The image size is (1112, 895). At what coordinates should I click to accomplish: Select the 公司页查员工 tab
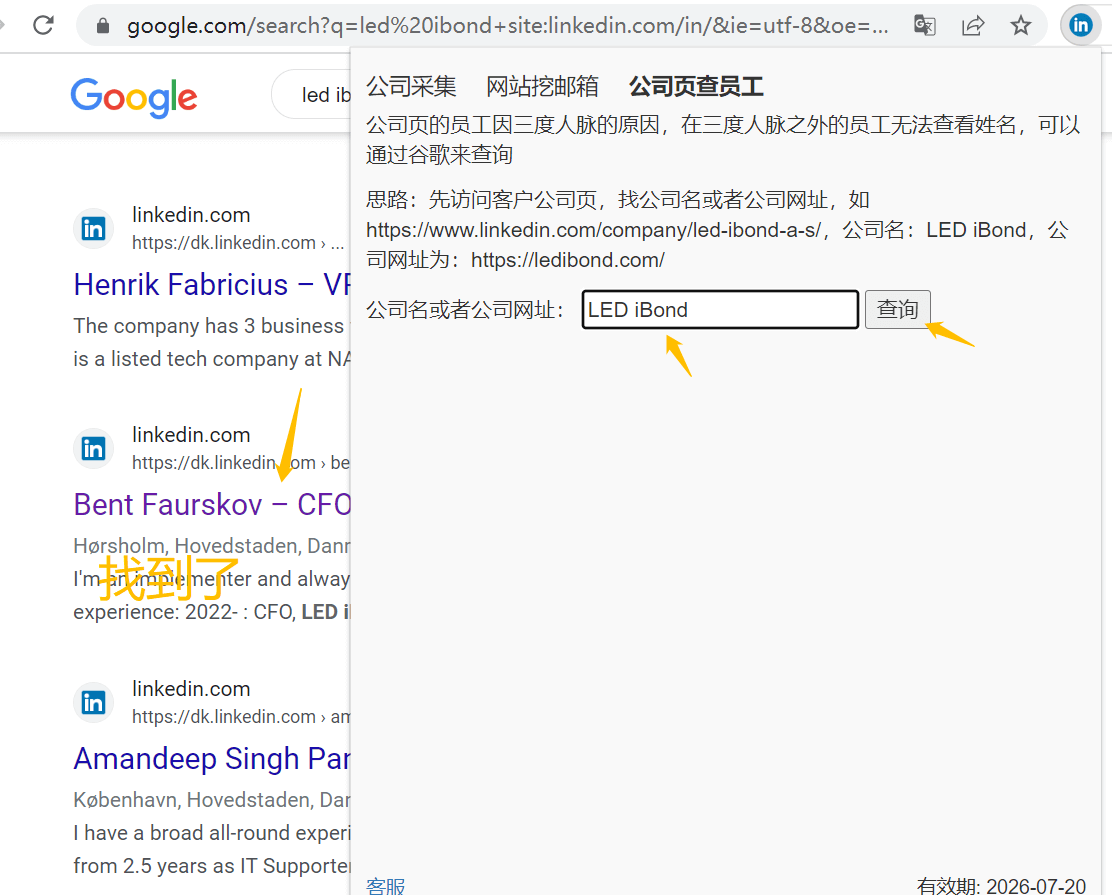click(696, 87)
